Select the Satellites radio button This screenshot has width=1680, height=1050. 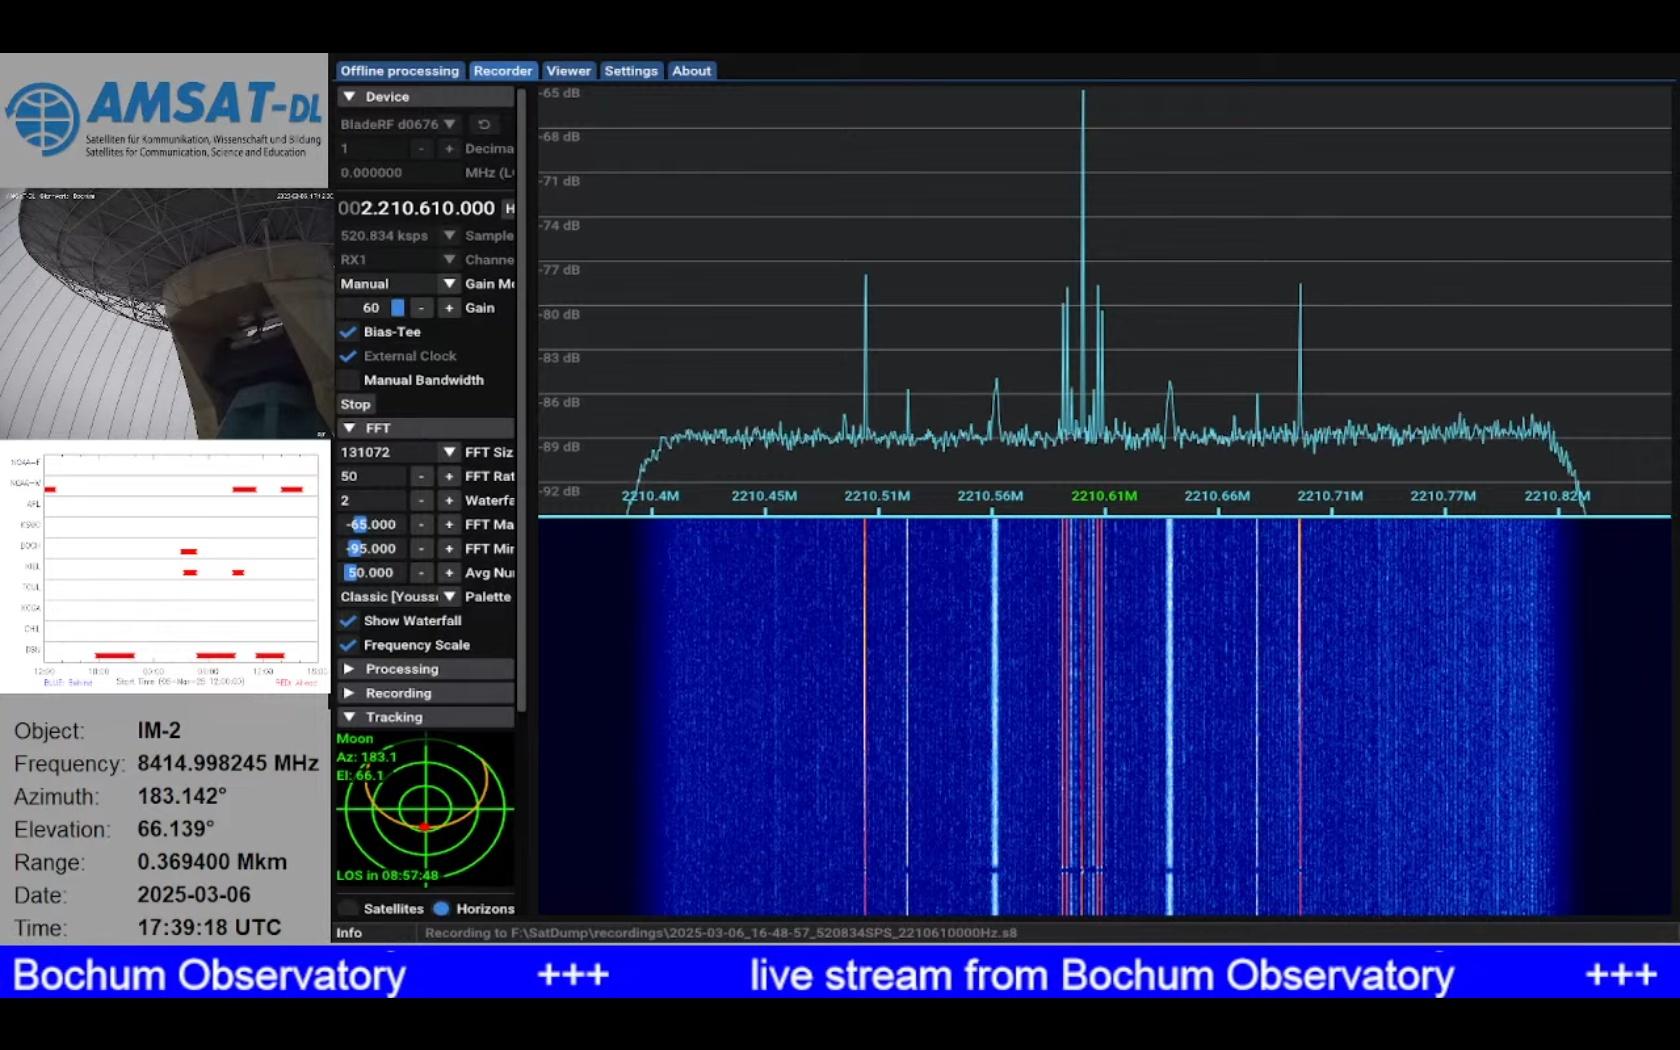[x=348, y=908]
